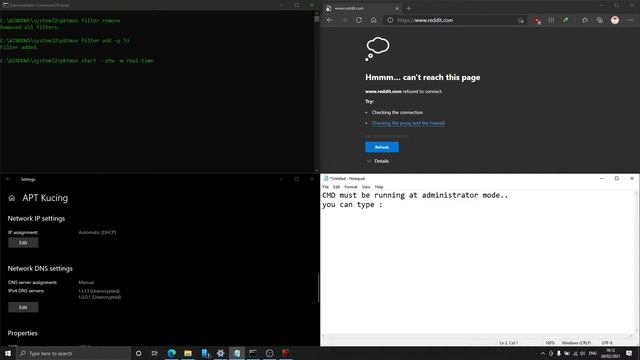Open Microsoft Edge from the taskbar
This screenshot has height=360, width=640.
pos(171,353)
